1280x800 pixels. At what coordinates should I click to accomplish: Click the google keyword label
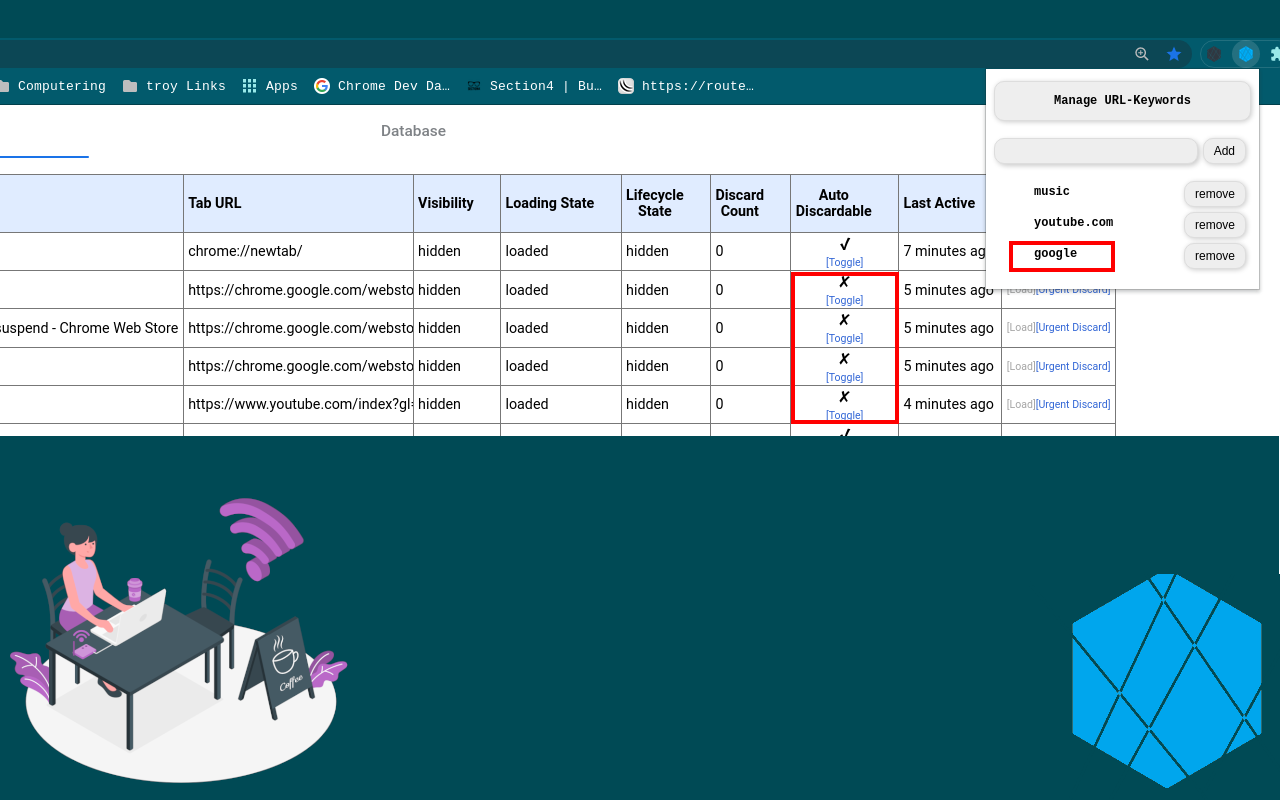pyautogui.click(x=1056, y=254)
